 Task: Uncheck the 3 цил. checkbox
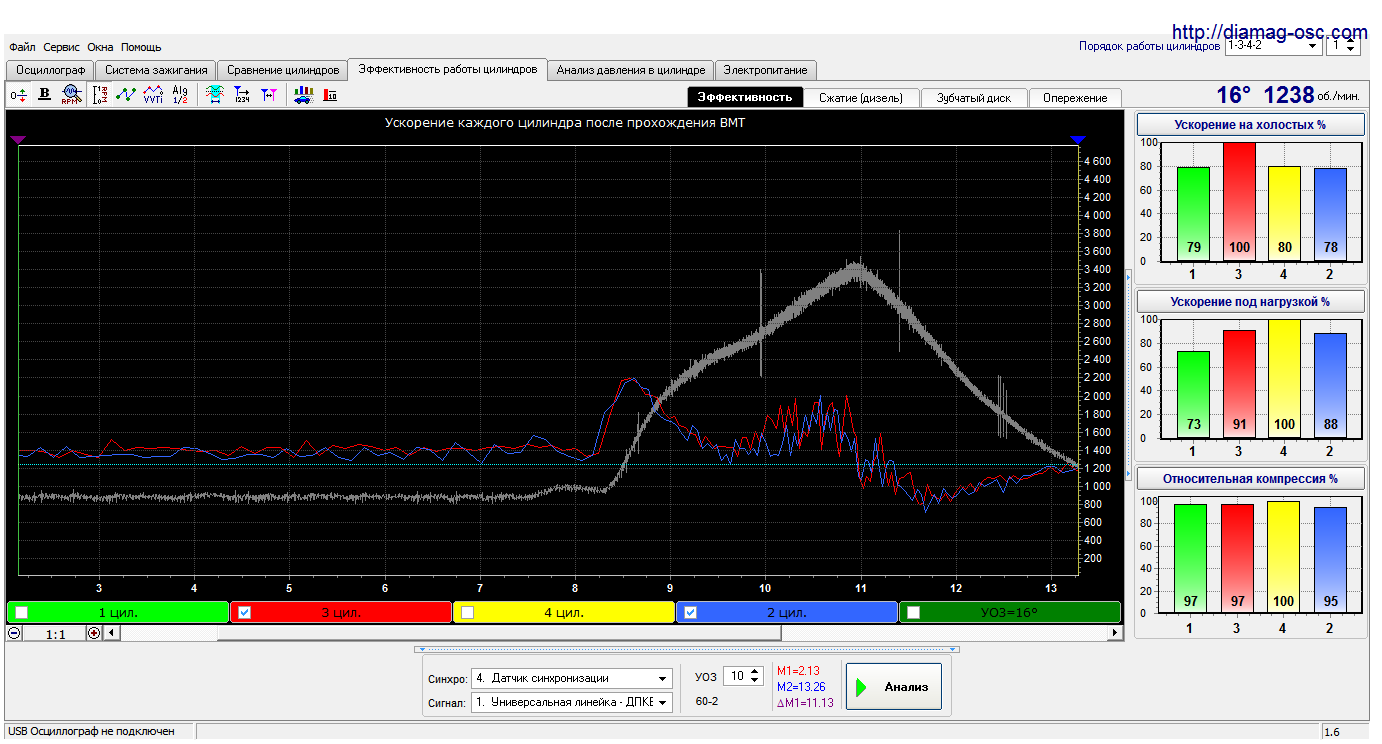point(244,613)
